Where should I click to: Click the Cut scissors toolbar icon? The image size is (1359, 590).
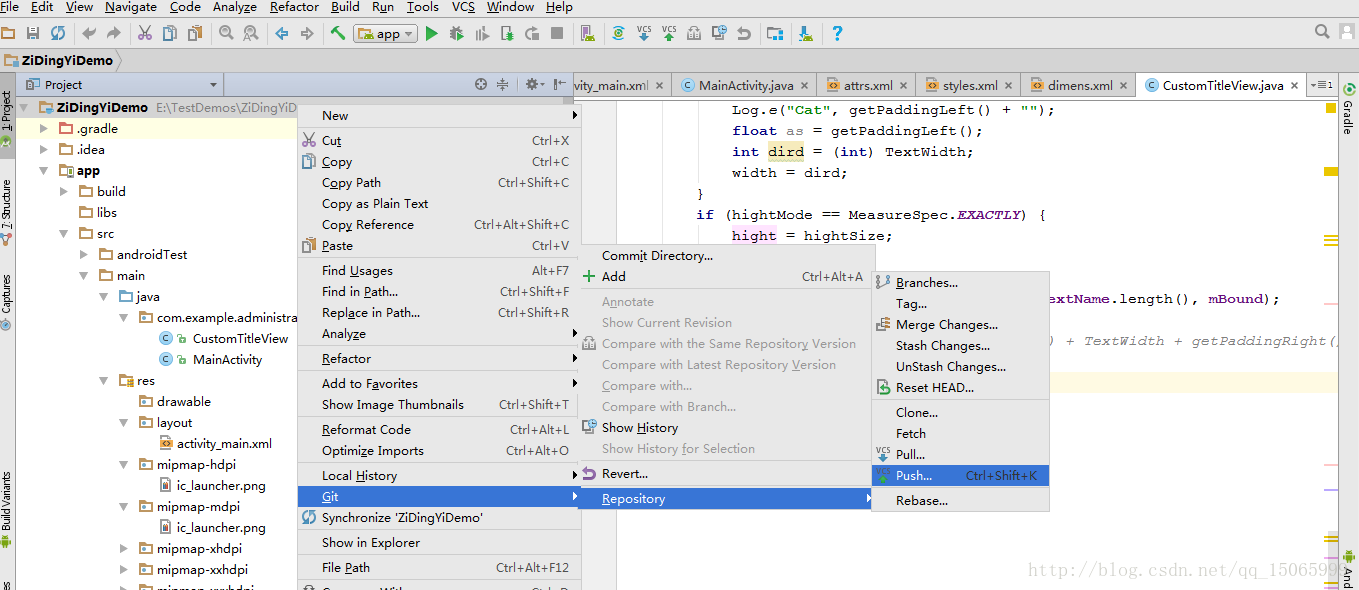point(145,33)
